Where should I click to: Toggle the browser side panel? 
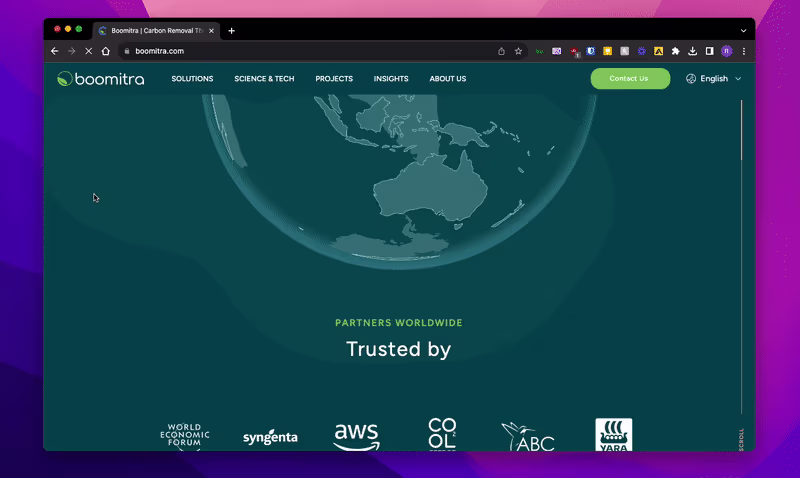tap(710, 51)
